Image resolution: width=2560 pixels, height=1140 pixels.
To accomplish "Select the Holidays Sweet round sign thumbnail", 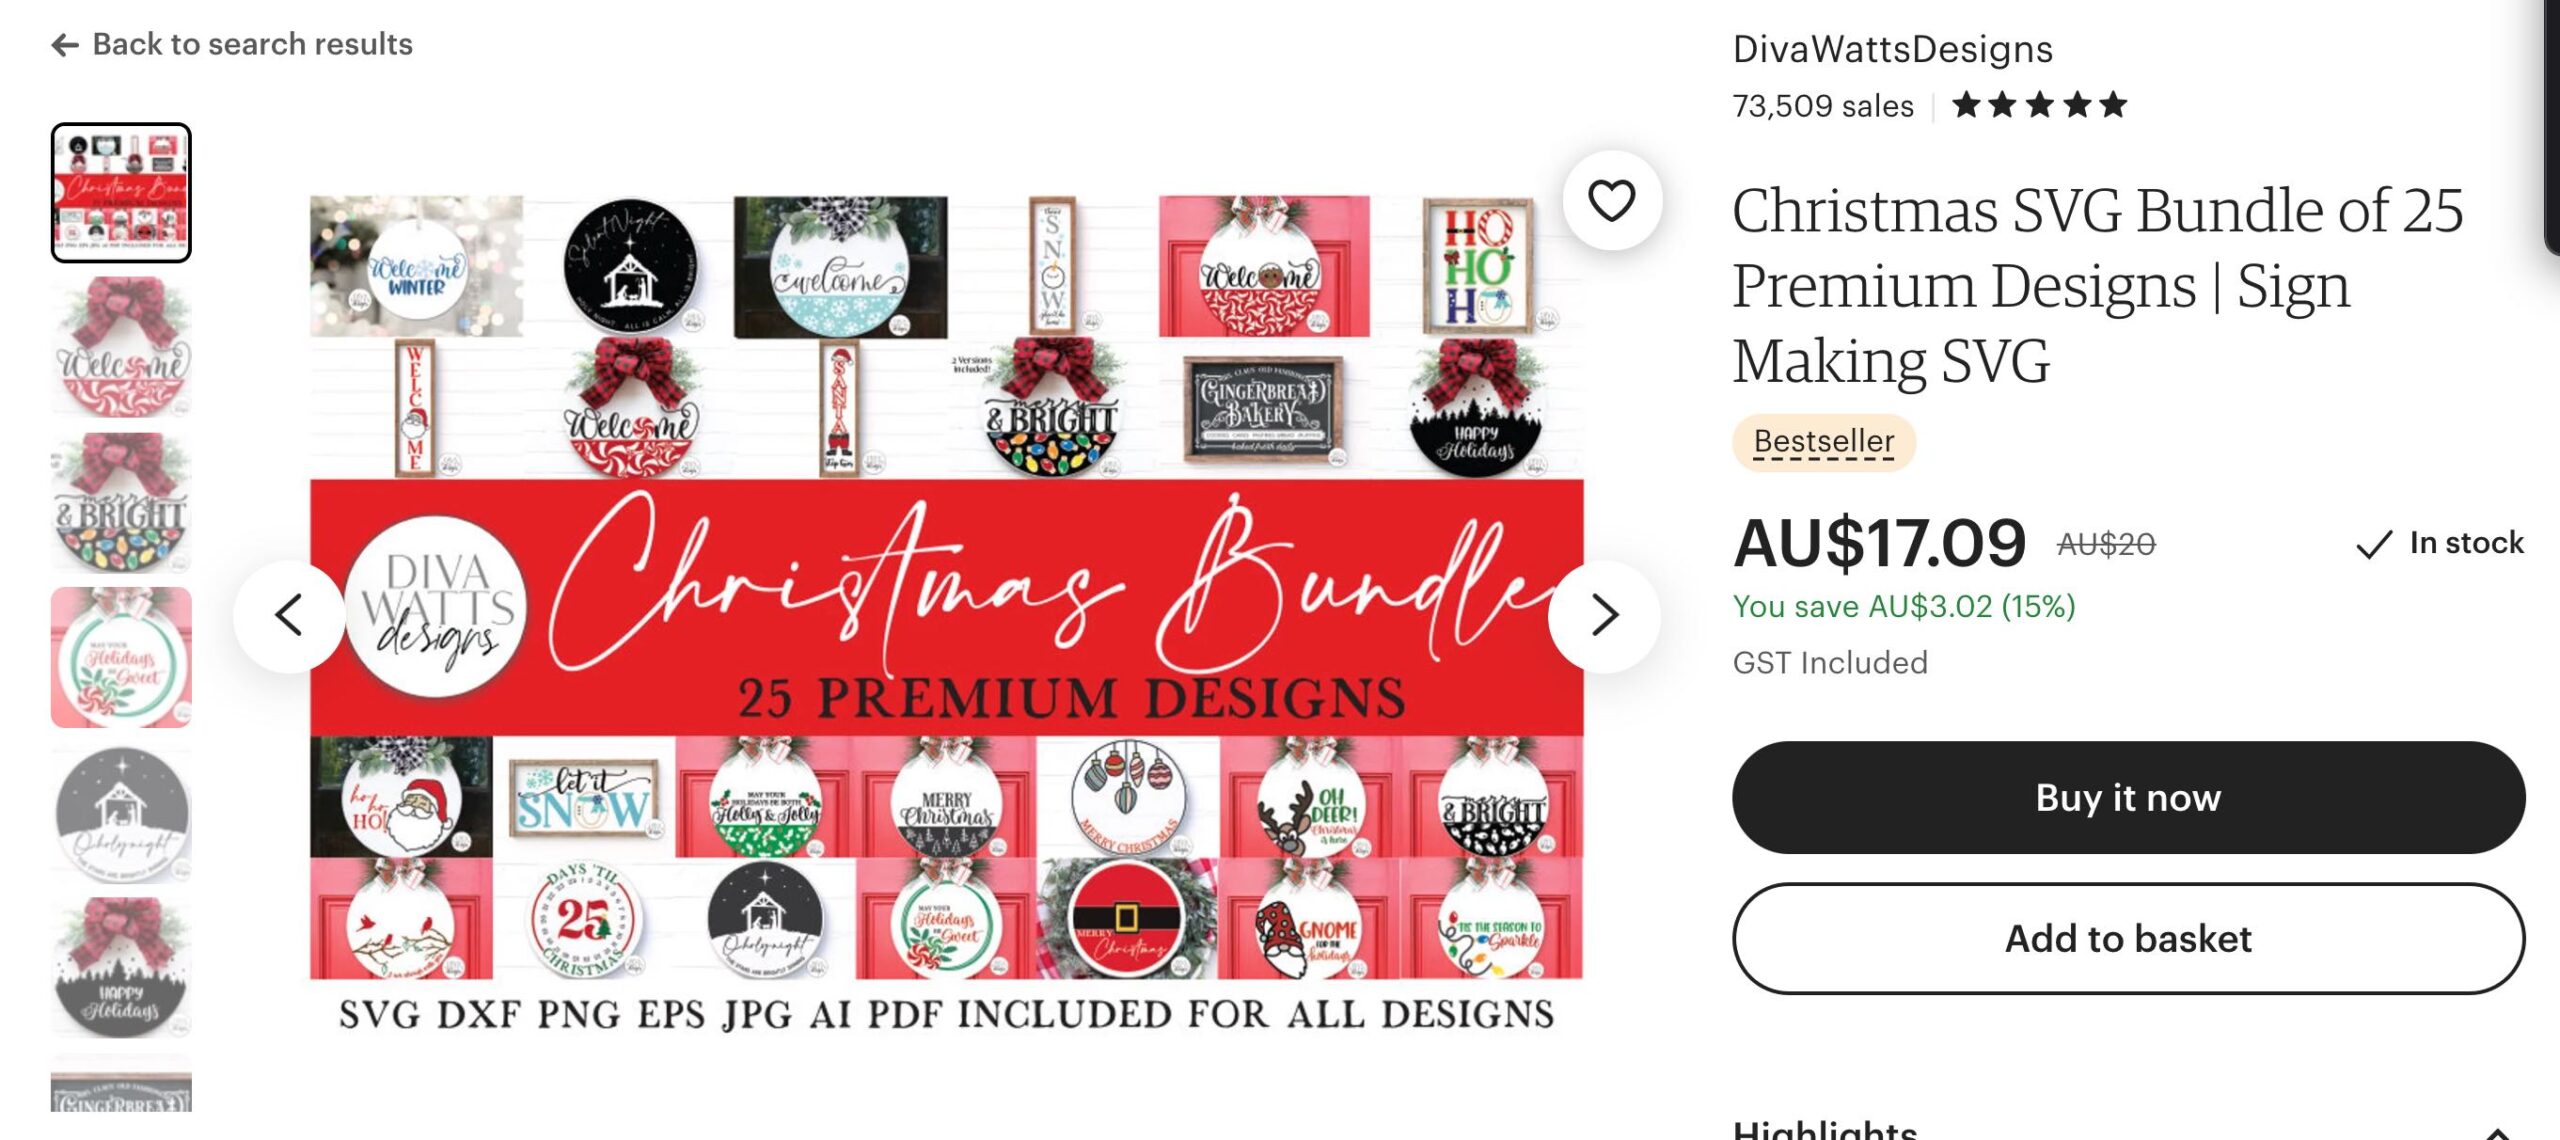I will (x=121, y=657).
